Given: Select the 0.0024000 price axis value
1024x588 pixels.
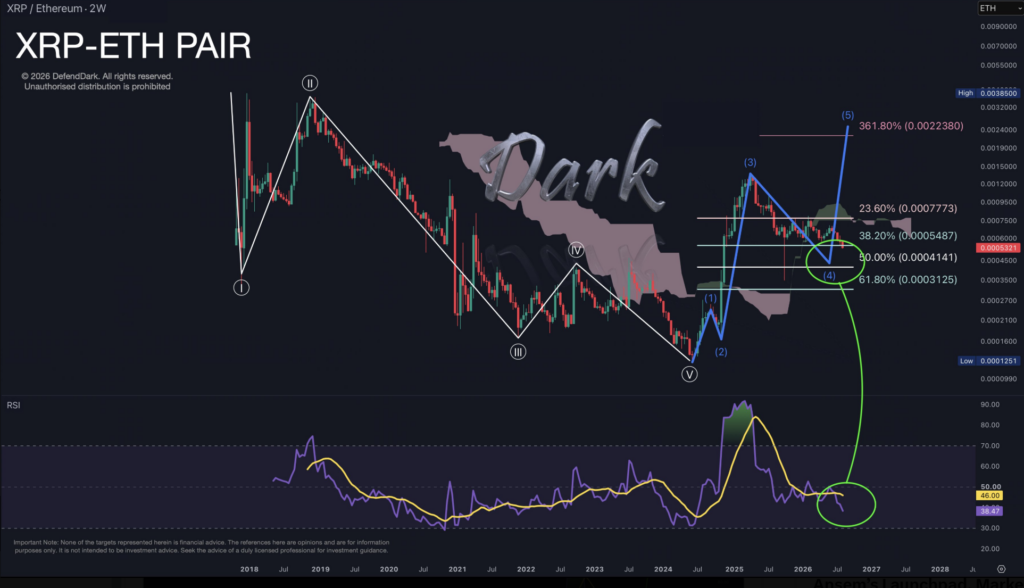Looking at the screenshot, I should 999,129.
